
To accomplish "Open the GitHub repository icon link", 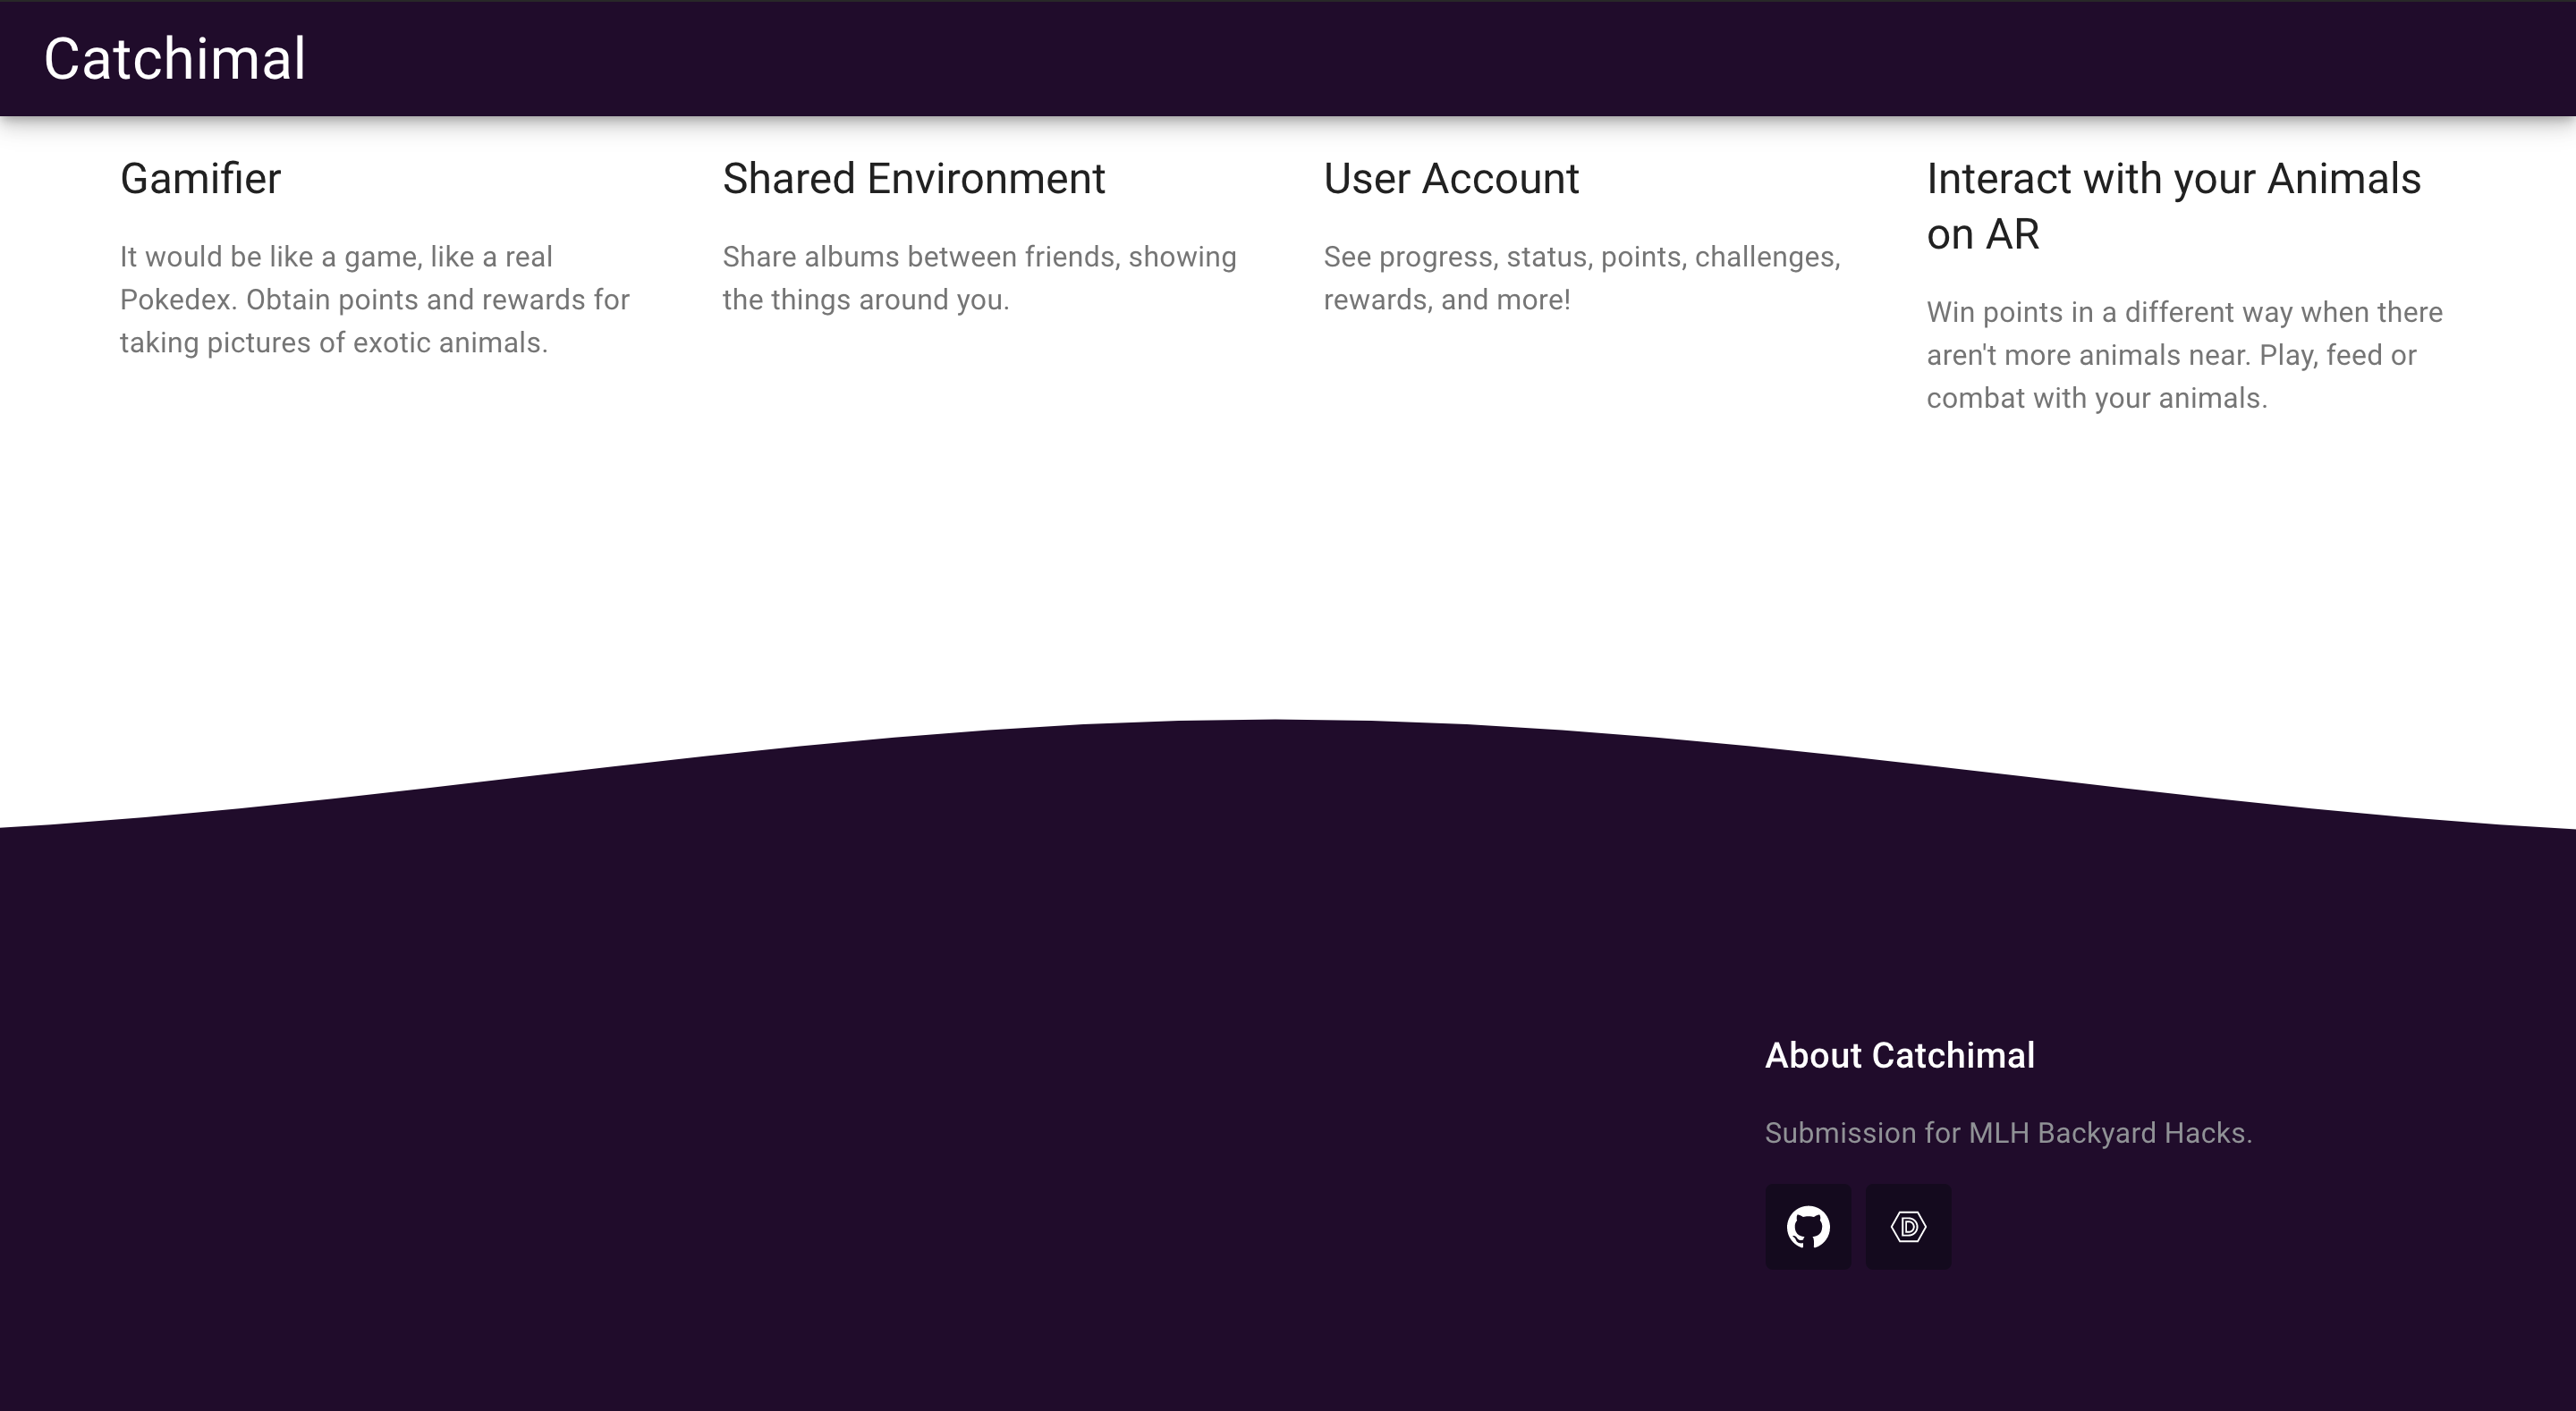I will coord(1807,1226).
